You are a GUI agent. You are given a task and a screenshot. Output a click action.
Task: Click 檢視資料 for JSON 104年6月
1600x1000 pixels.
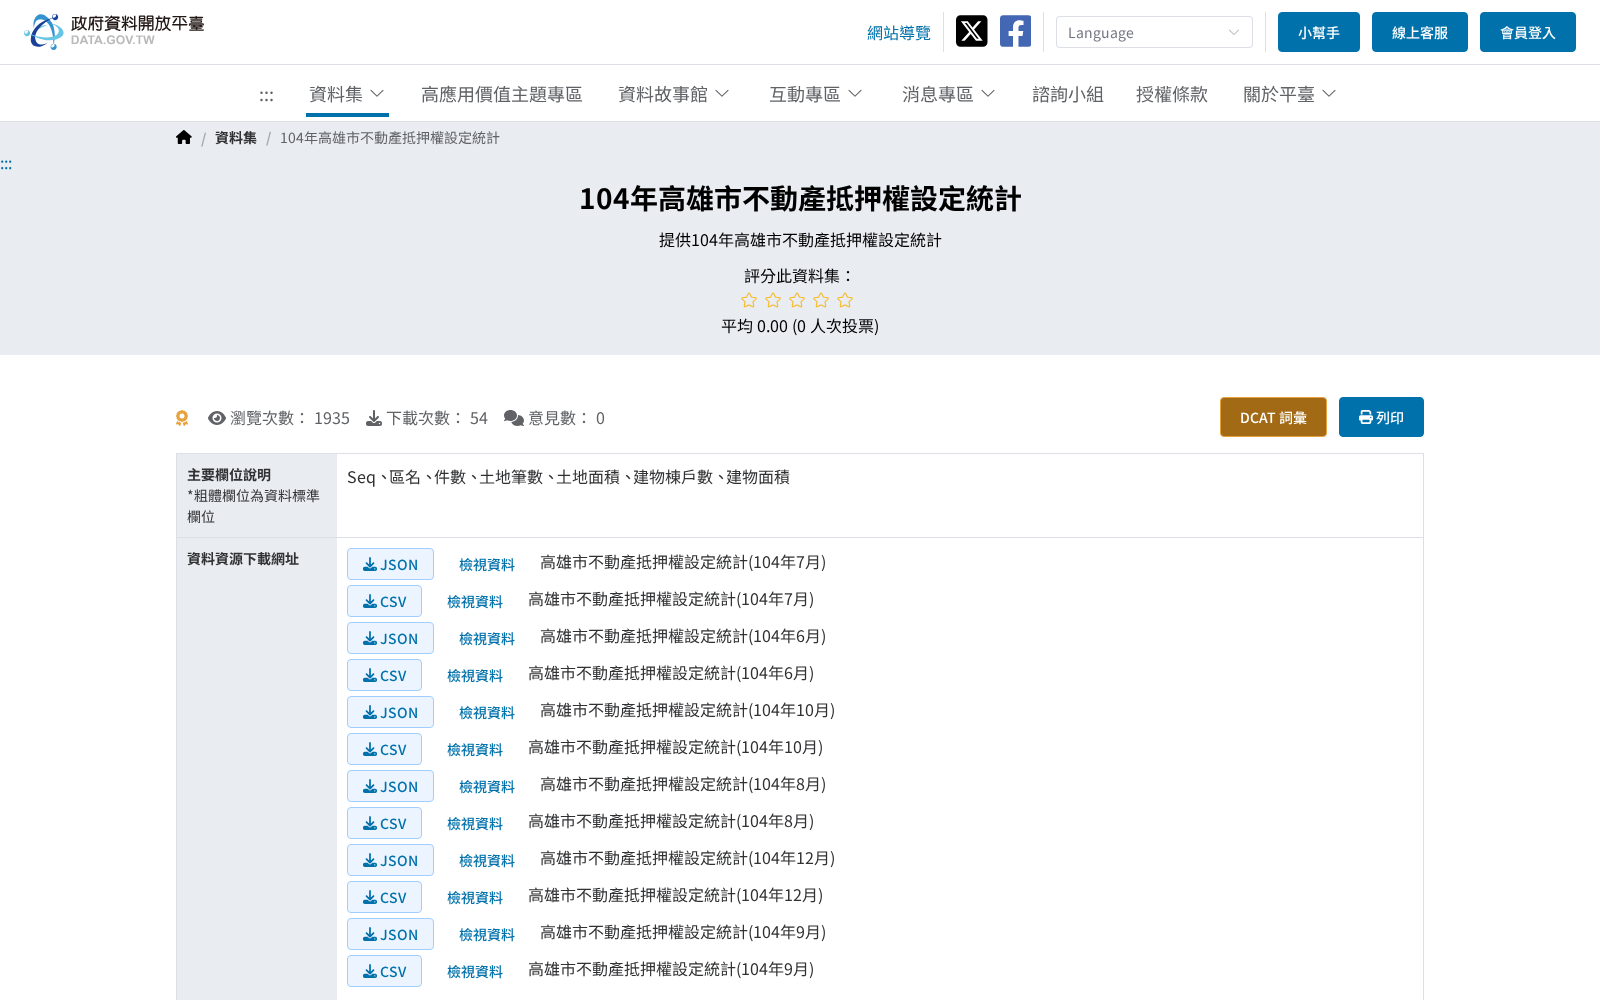pos(487,639)
